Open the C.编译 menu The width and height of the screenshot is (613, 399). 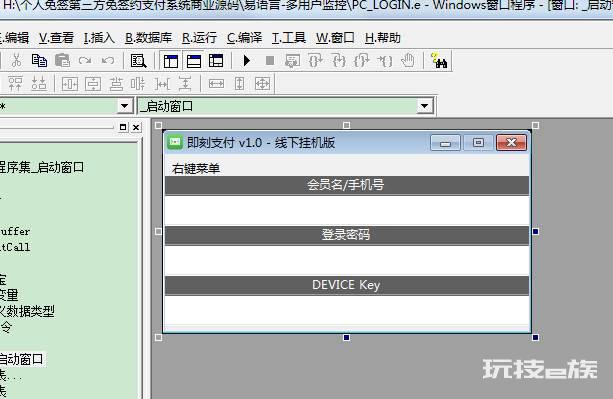pos(245,38)
